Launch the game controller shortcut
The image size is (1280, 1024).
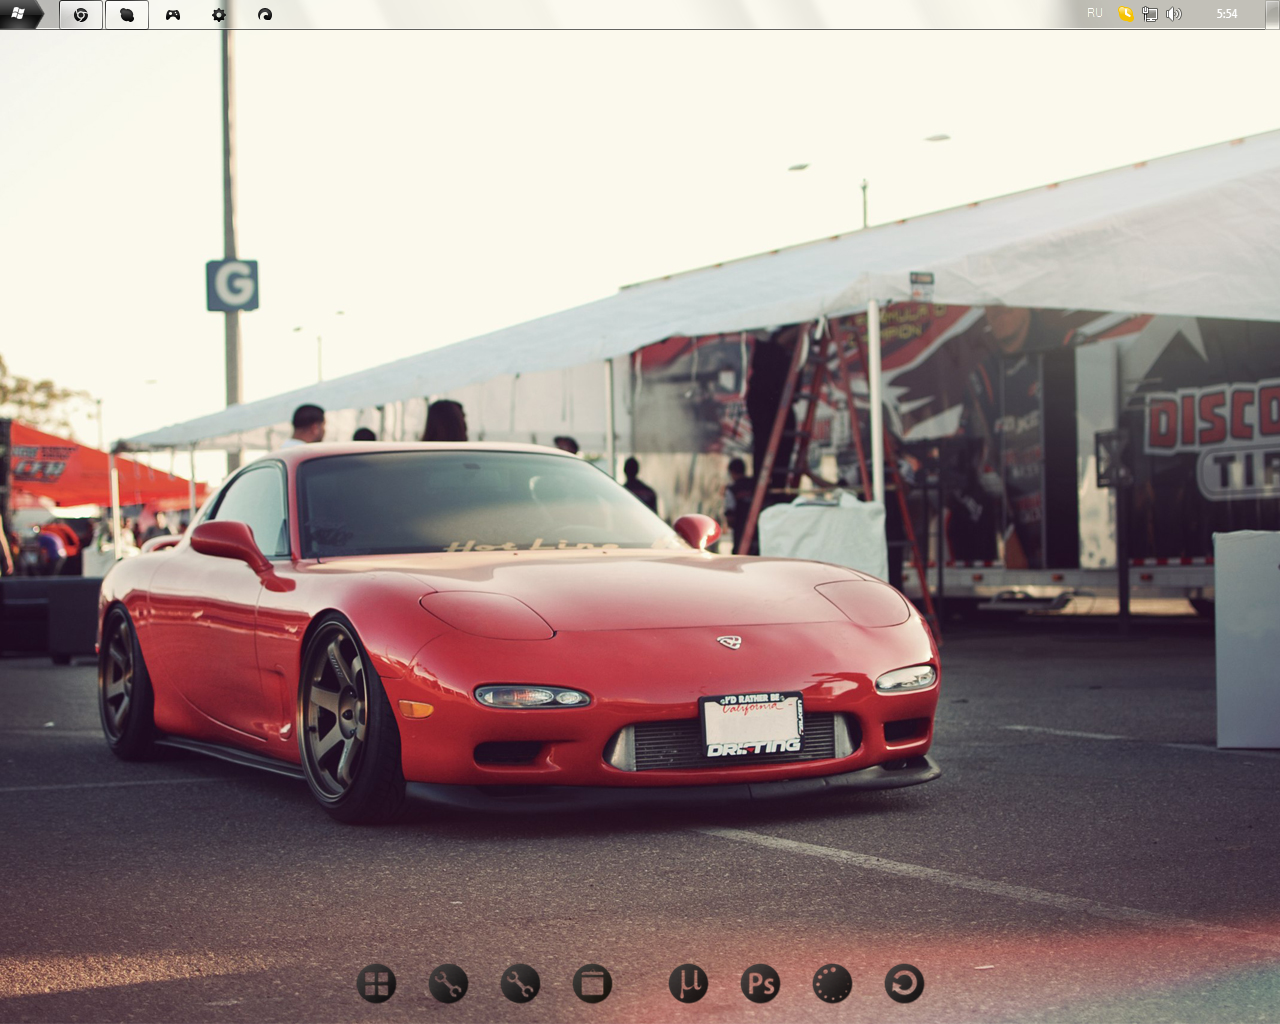173,15
